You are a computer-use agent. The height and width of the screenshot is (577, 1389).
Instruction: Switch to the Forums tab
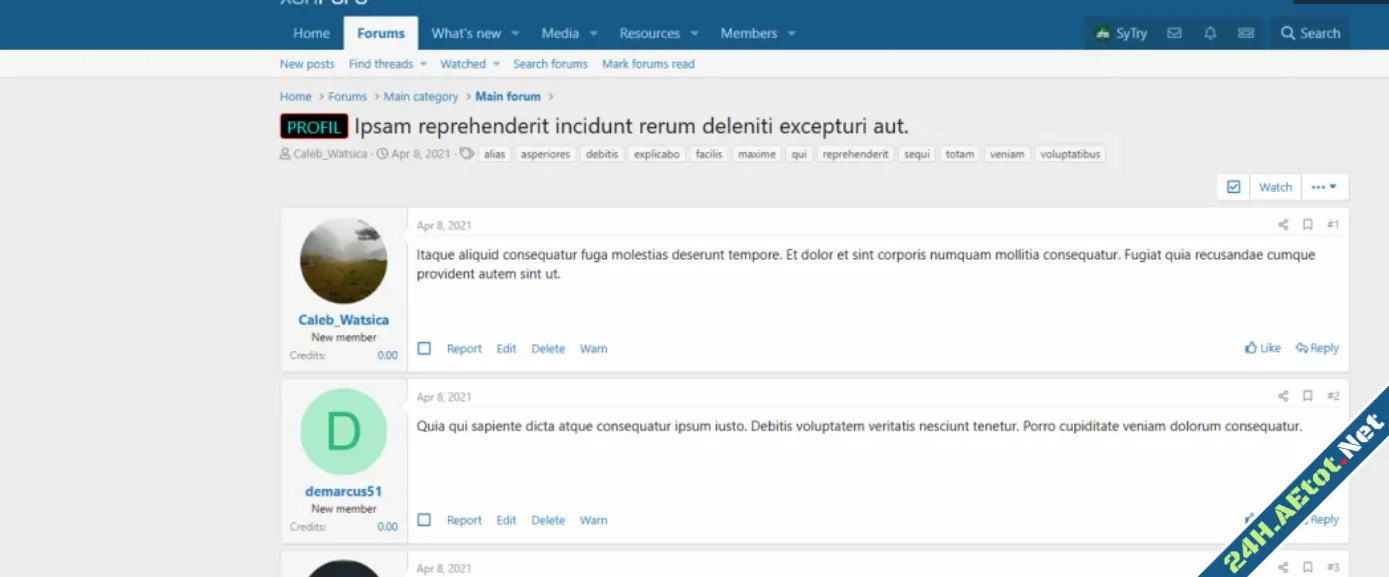coord(381,33)
